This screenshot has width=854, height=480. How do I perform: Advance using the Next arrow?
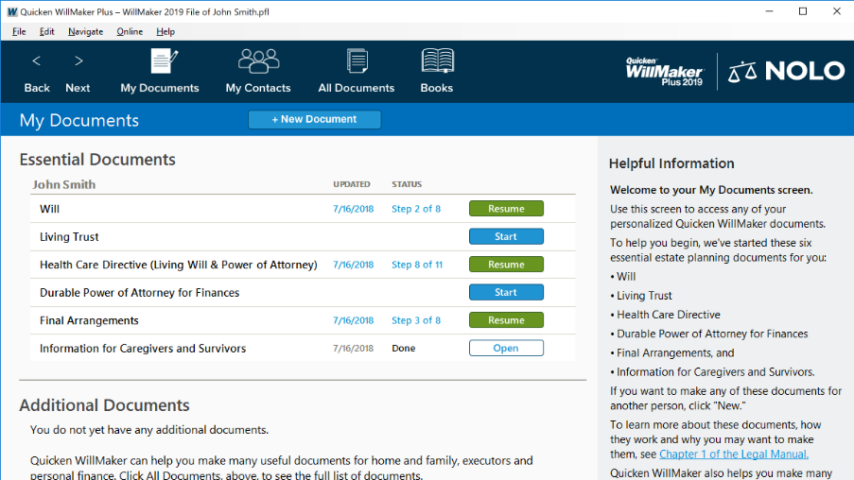[x=78, y=61]
